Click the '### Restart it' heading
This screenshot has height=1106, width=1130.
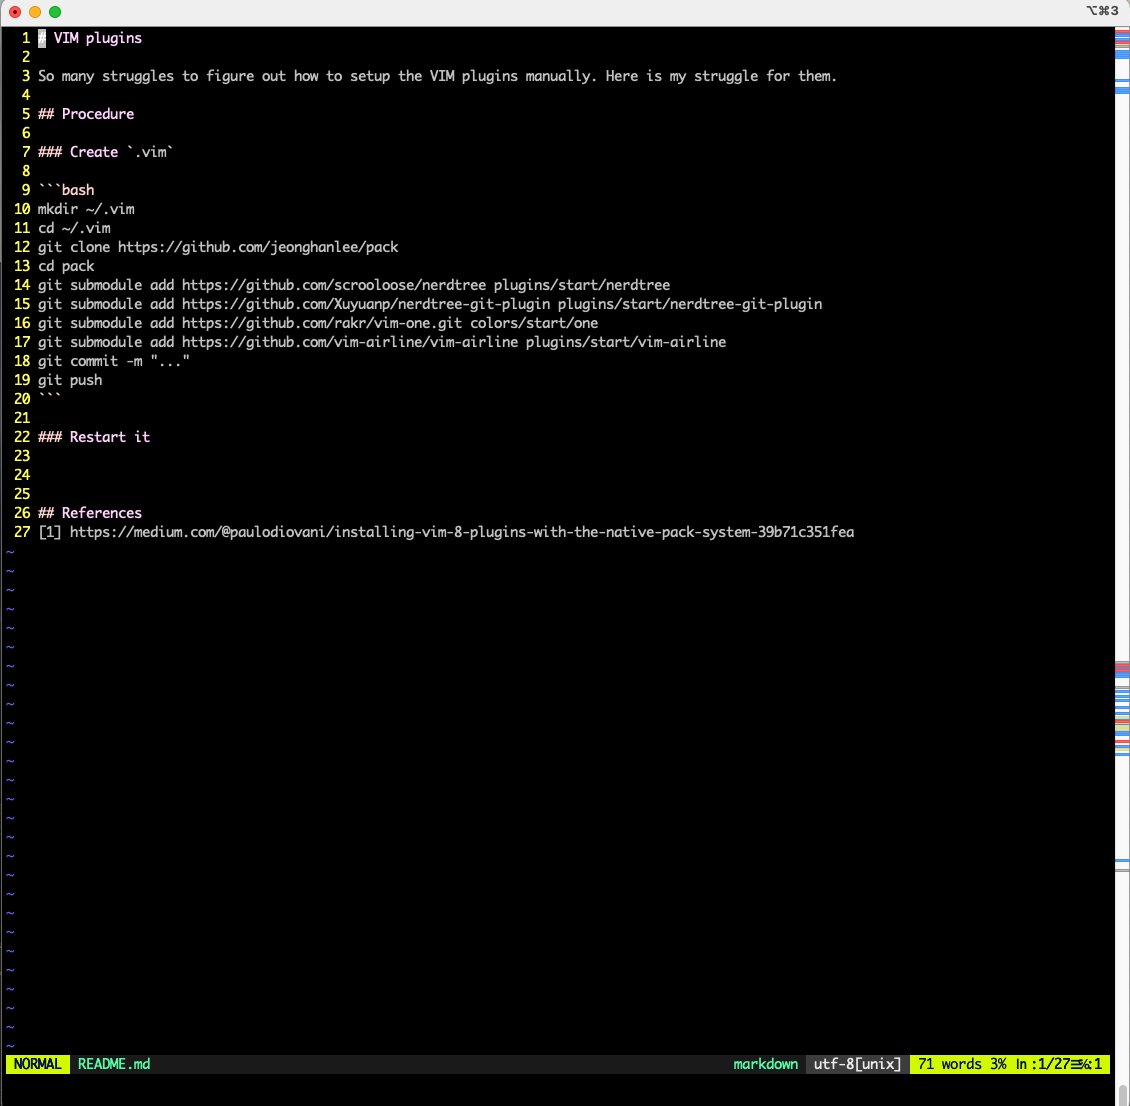click(94, 437)
